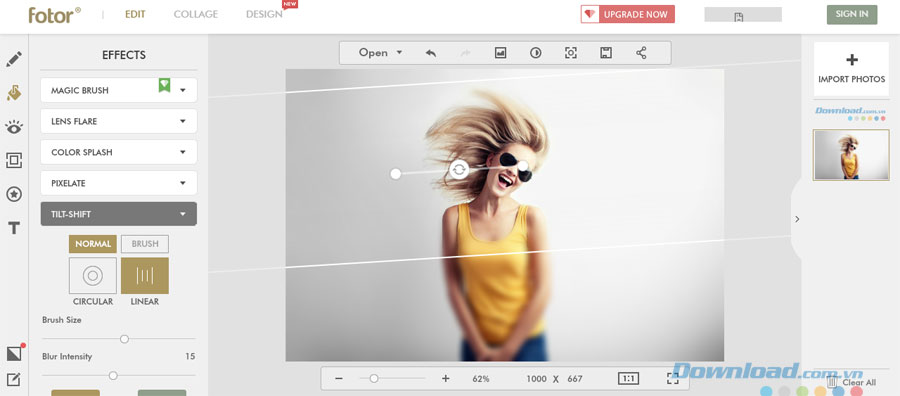The image size is (900, 396).
Task: Click the 62% zoom value
Action: point(480,379)
